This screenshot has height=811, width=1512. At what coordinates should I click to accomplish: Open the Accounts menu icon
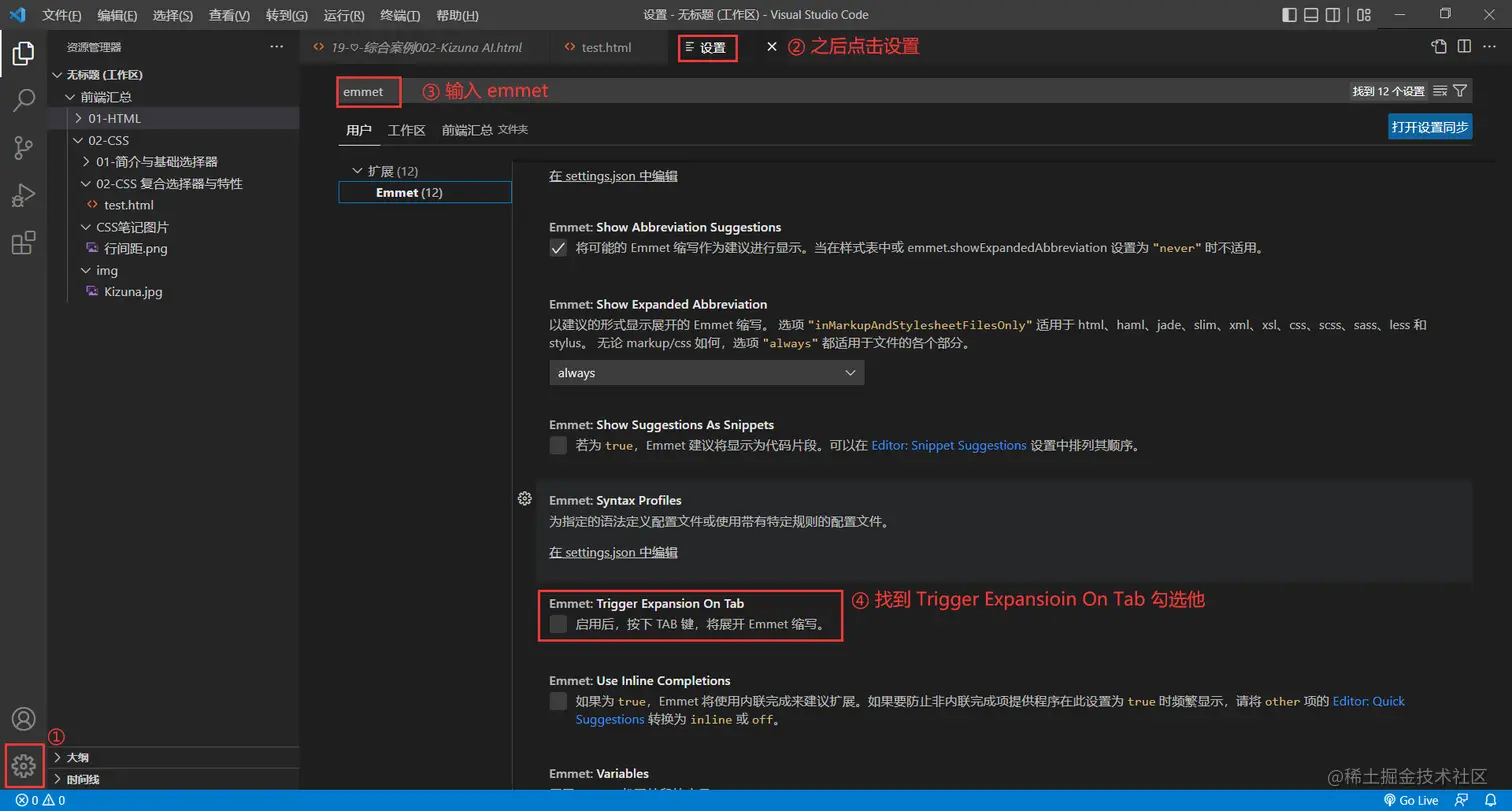[23, 719]
